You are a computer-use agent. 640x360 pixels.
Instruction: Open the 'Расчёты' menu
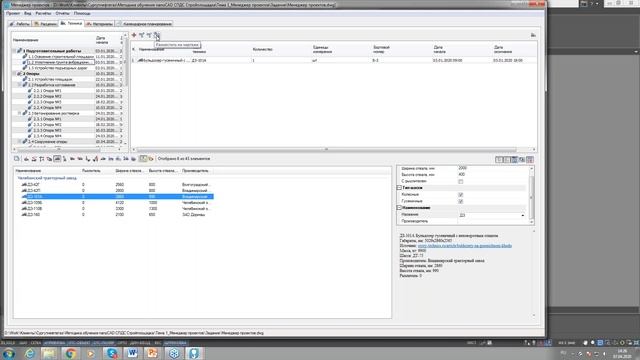(x=43, y=13)
